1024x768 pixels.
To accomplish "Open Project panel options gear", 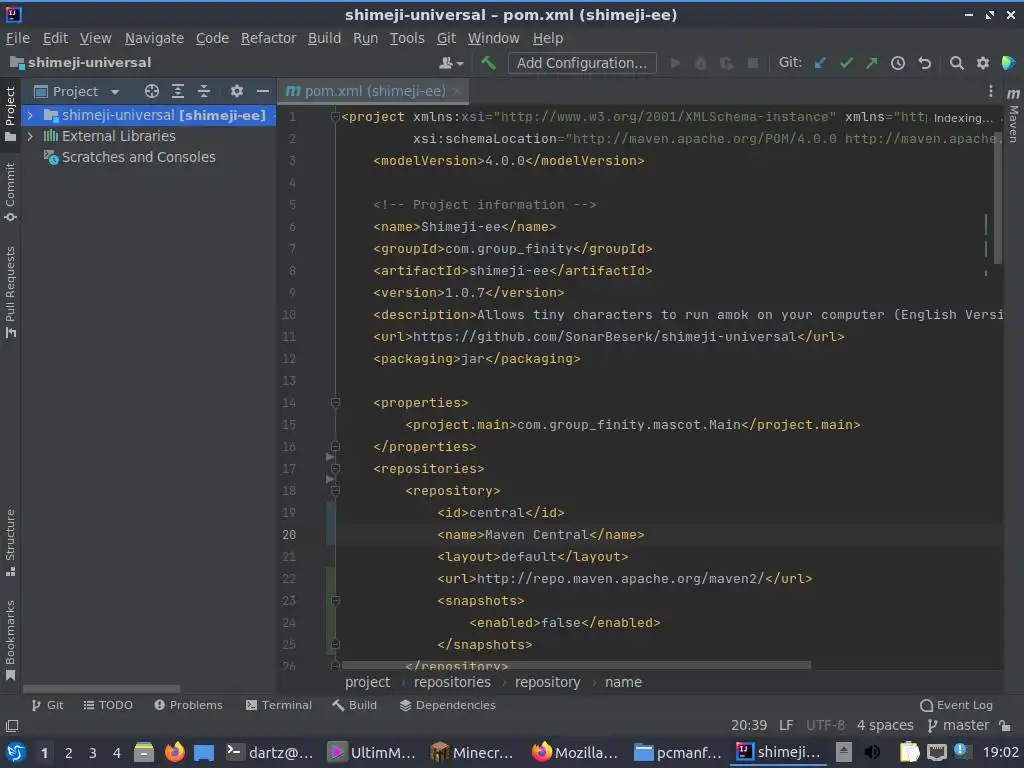I will [x=236, y=91].
